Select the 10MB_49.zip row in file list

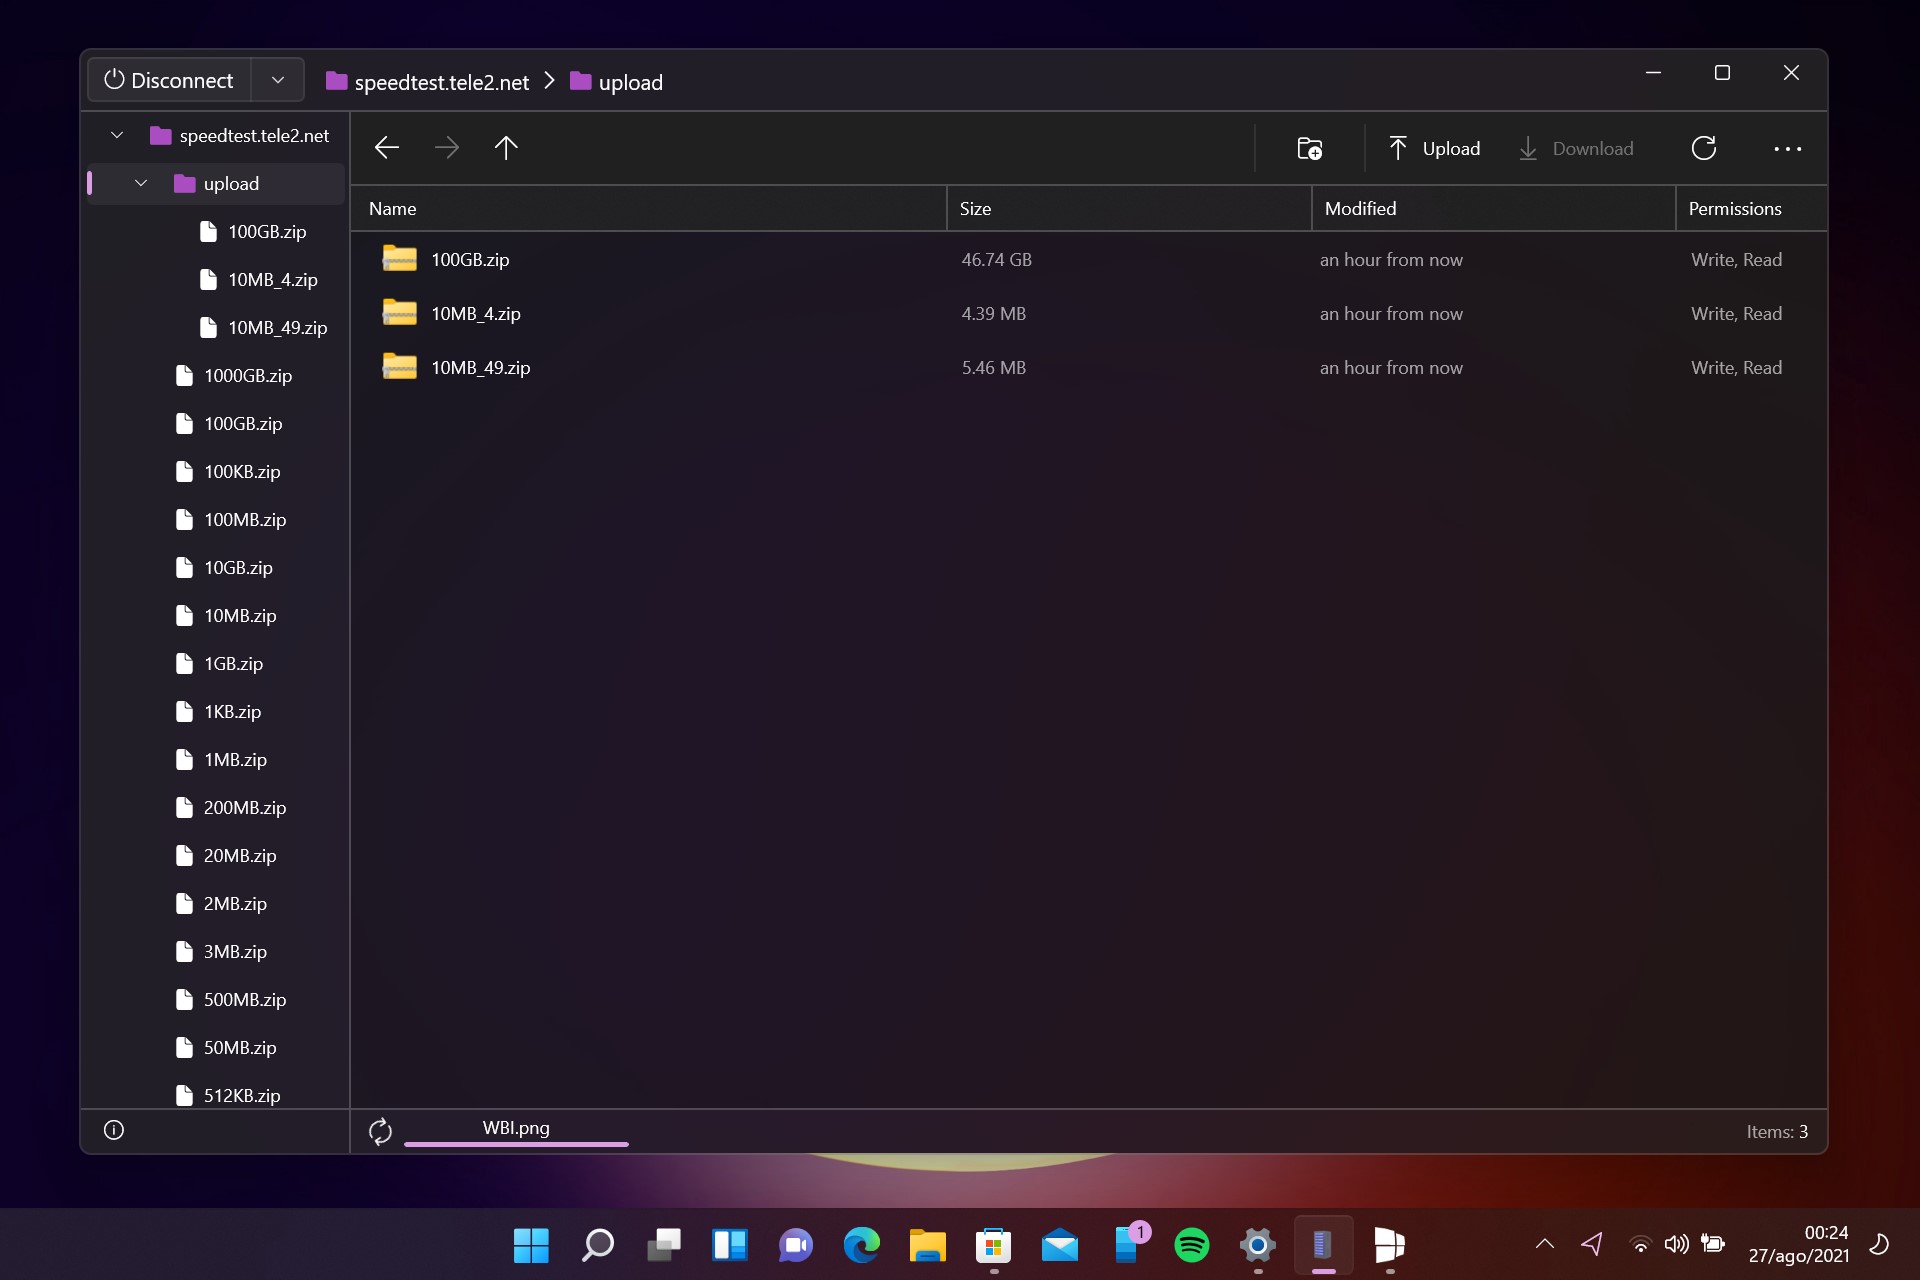(x=1088, y=367)
